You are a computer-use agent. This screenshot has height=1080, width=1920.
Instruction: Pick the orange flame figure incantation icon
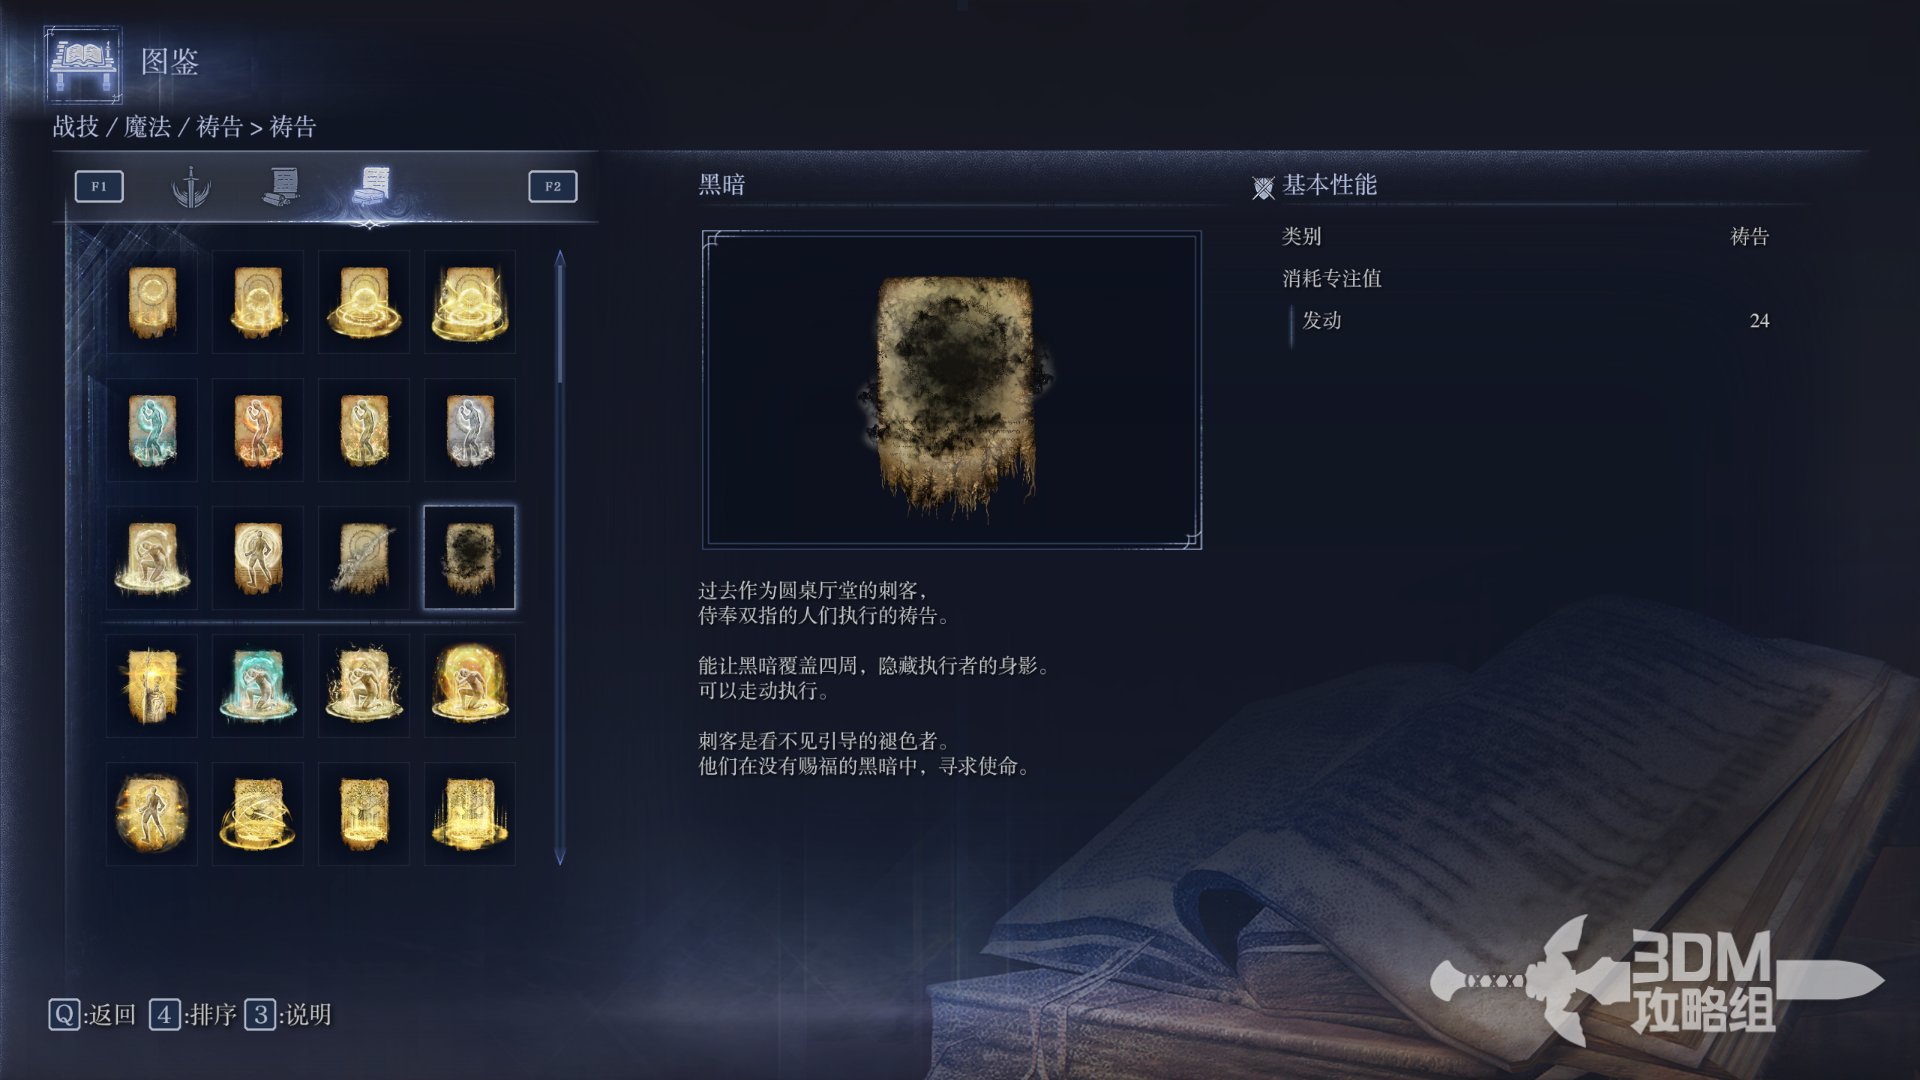[x=258, y=430]
